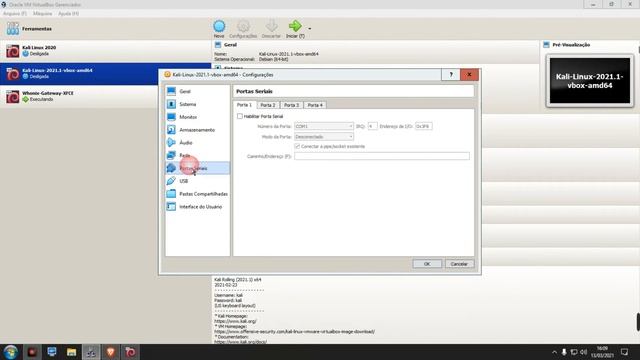This screenshot has width=640, height=360.
Task: Click the help question mark button
Action: point(451,75)
